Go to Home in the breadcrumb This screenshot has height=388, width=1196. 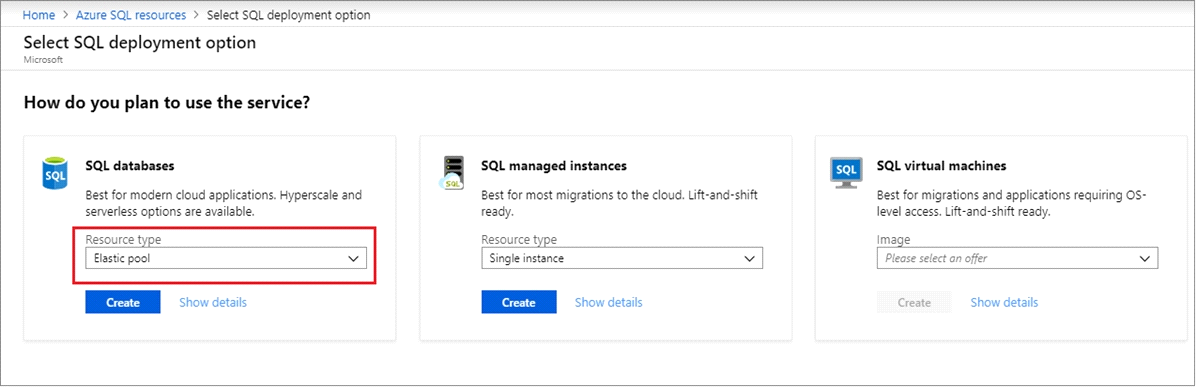click(x=38, y=15)
